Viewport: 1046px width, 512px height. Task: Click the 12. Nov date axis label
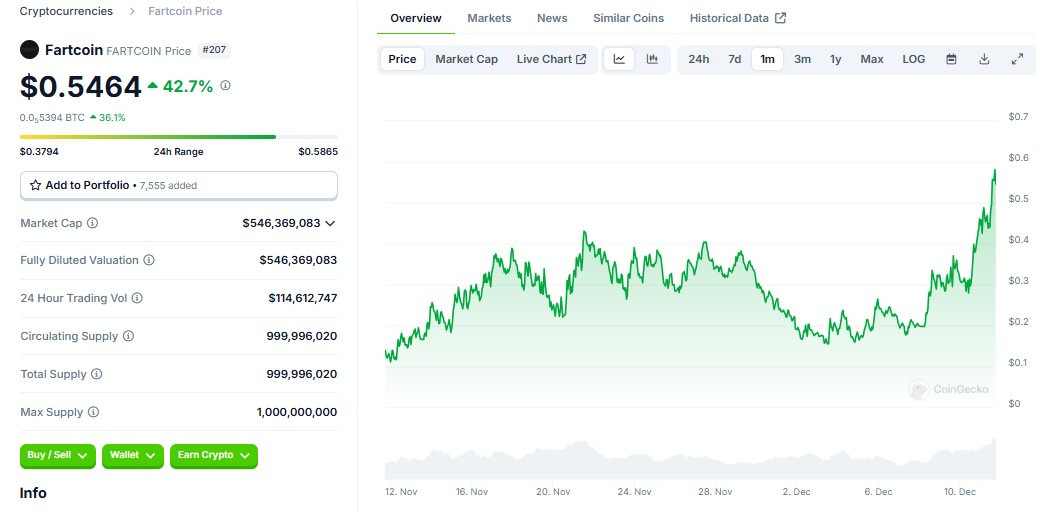click(401, 492)
